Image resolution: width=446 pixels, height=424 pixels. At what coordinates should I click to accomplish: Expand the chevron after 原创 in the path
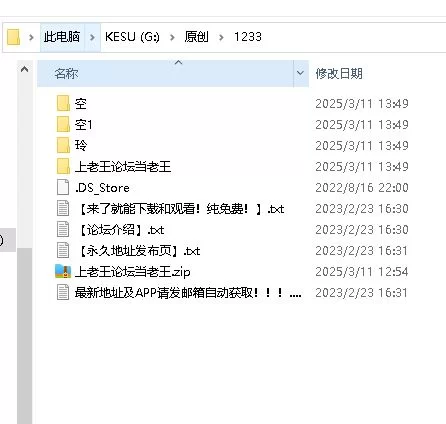pyautogui.click(x=221, y=37)
